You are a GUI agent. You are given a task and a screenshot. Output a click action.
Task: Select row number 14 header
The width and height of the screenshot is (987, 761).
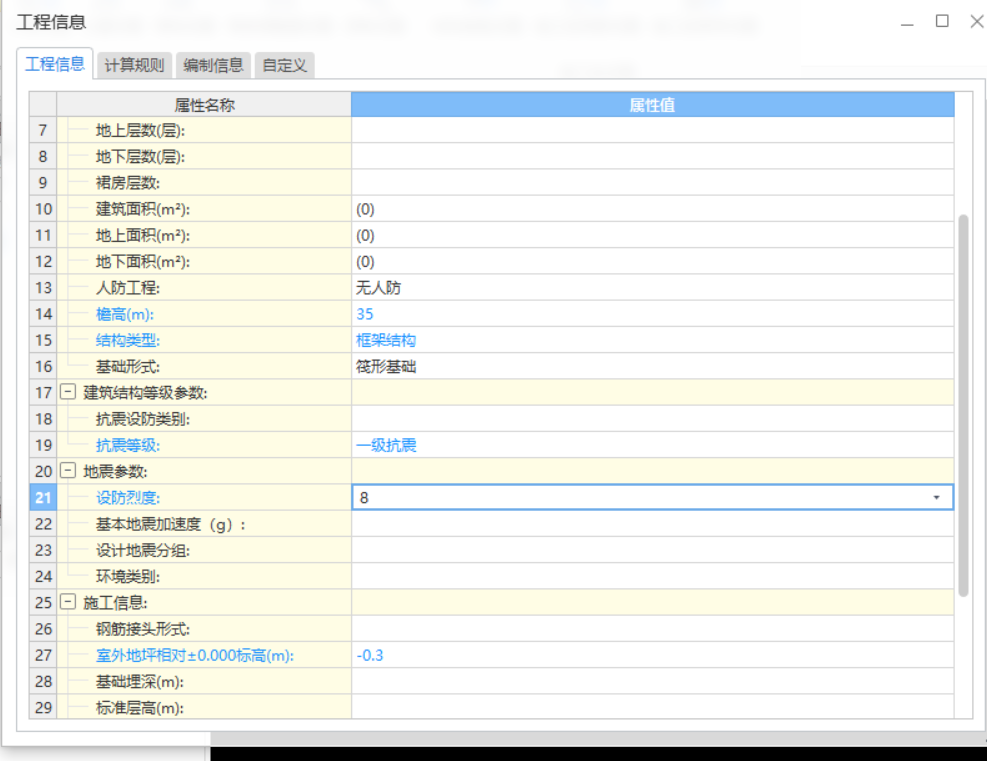point(43,314)
